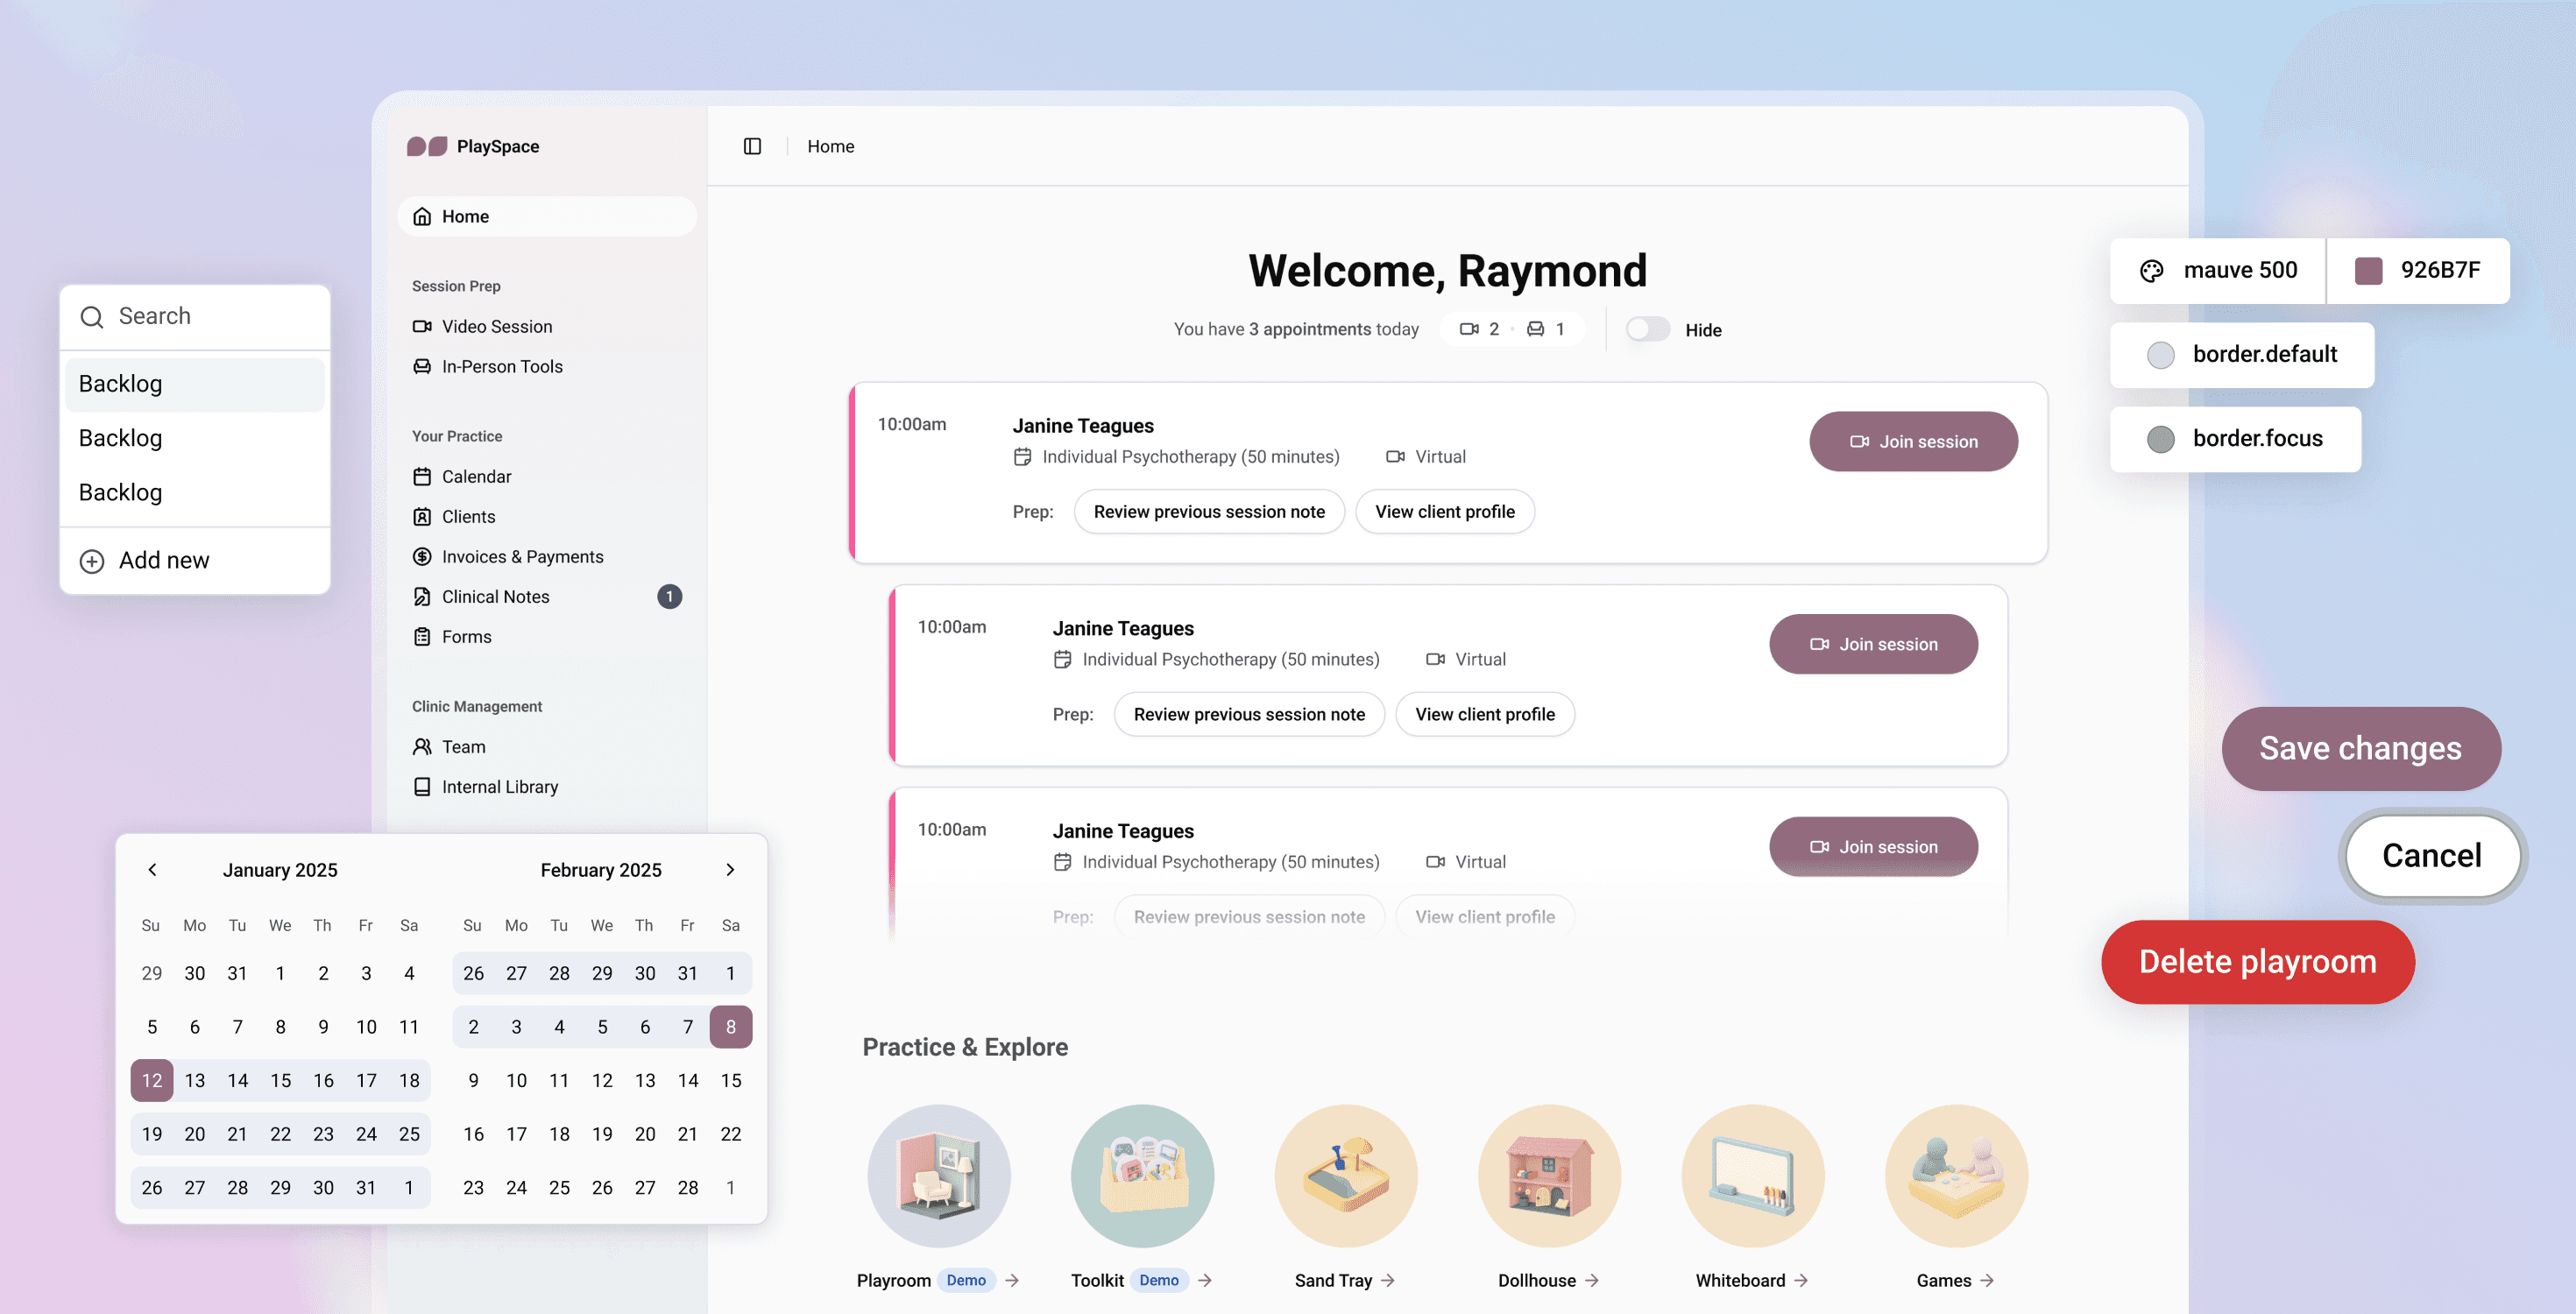
Task: Click the Invoices & Payments dollar icon
Action: tap(422, 556)
